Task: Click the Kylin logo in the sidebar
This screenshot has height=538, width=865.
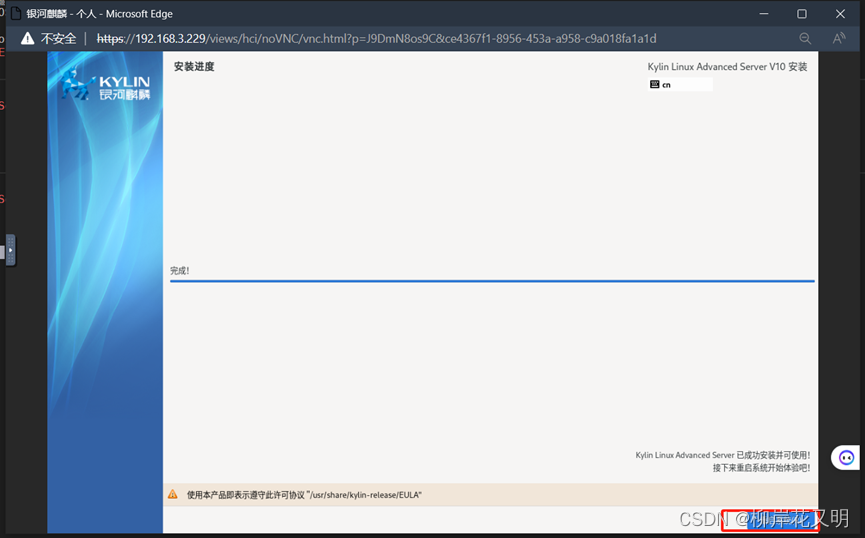Action: pyautogui.click(x=105, y=84)
